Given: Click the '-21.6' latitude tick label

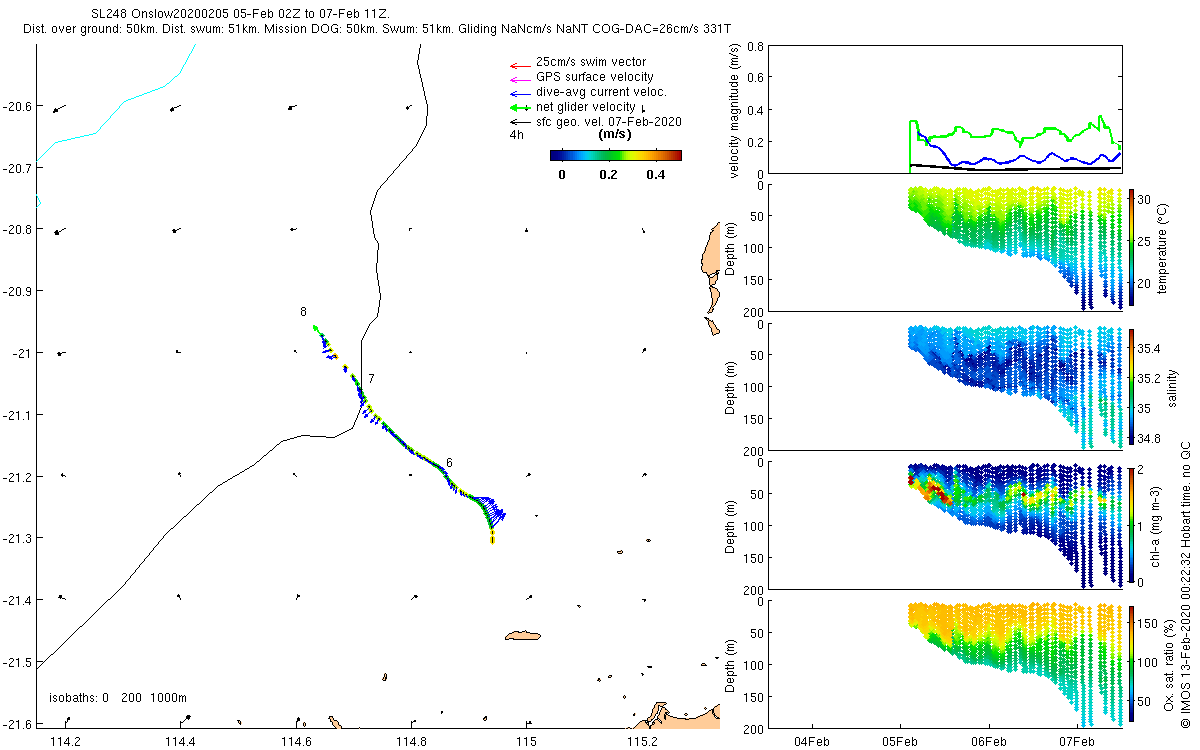Looking at the screenshot, I should pyautogui.click(x=18, y=724).
